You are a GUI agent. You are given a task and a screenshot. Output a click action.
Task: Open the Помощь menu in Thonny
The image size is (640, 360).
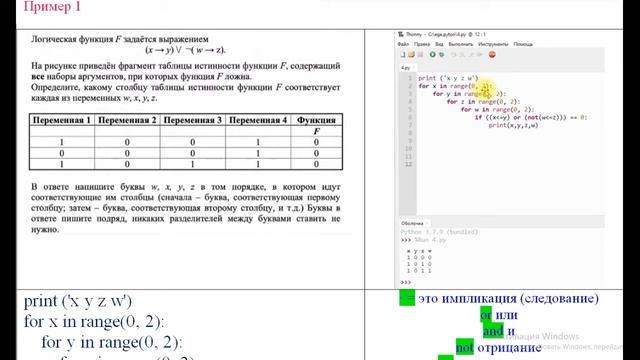point(523,44)
